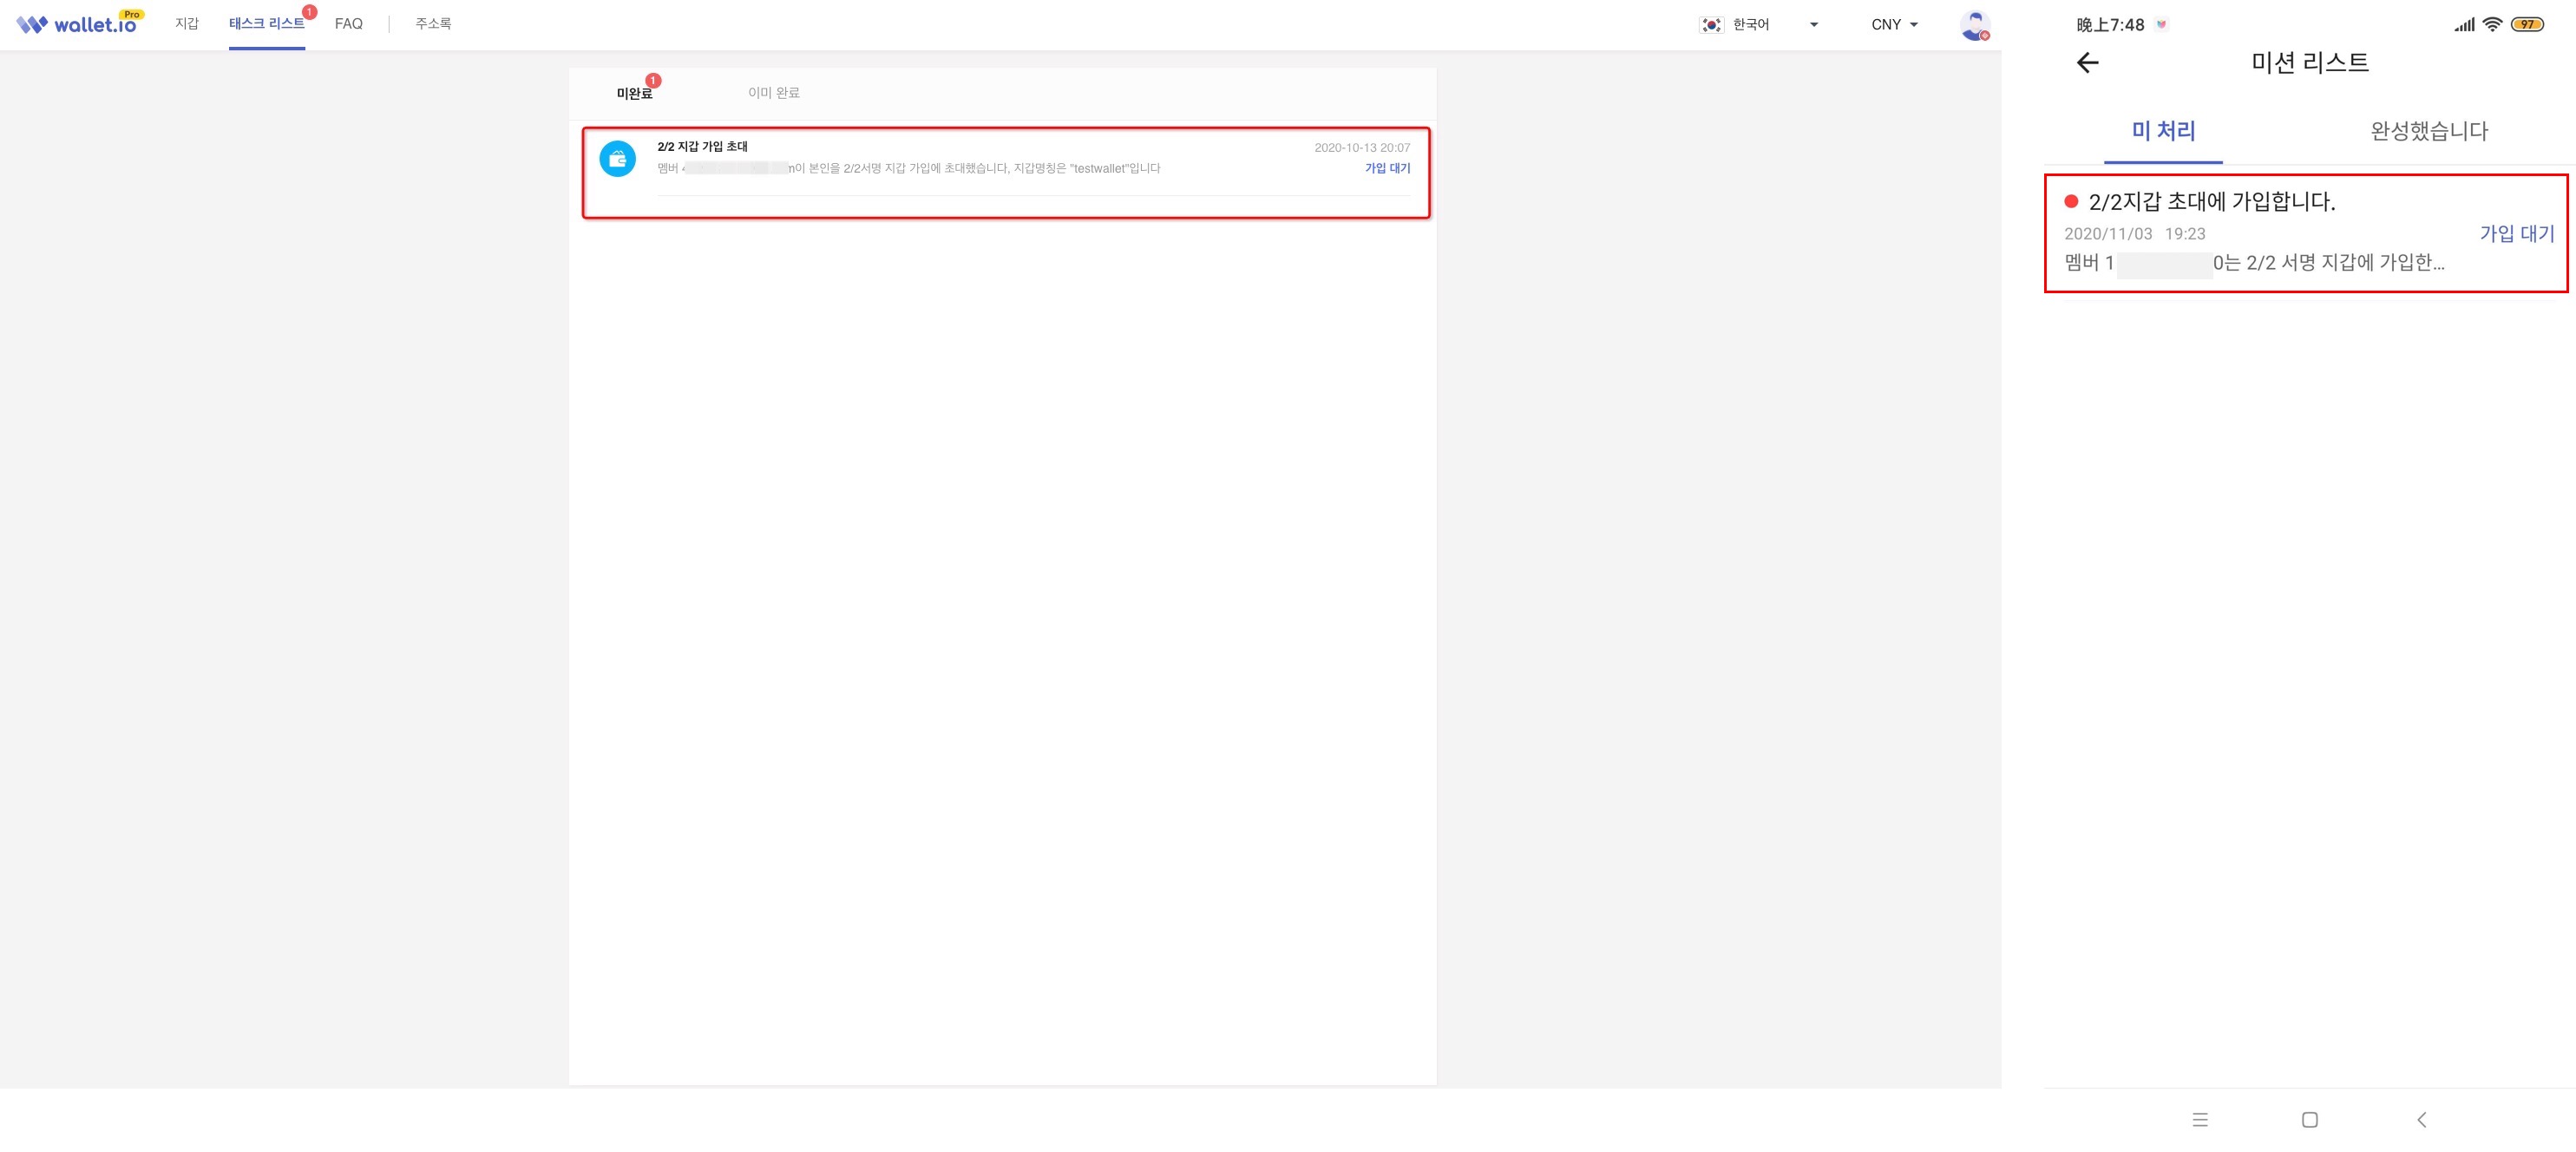The image size is (2576, 1152).
Task: Tap Android back chevron icon
Action: [2421, 1119]
